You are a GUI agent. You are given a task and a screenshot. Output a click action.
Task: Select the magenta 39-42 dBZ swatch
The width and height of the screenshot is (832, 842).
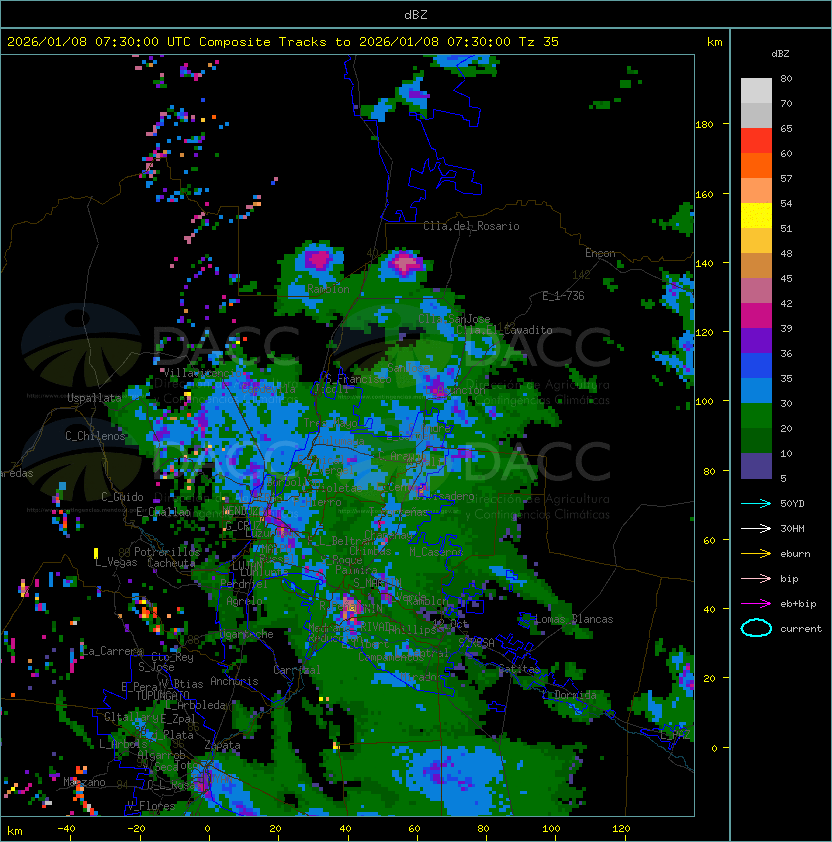(x=756, y=316)
